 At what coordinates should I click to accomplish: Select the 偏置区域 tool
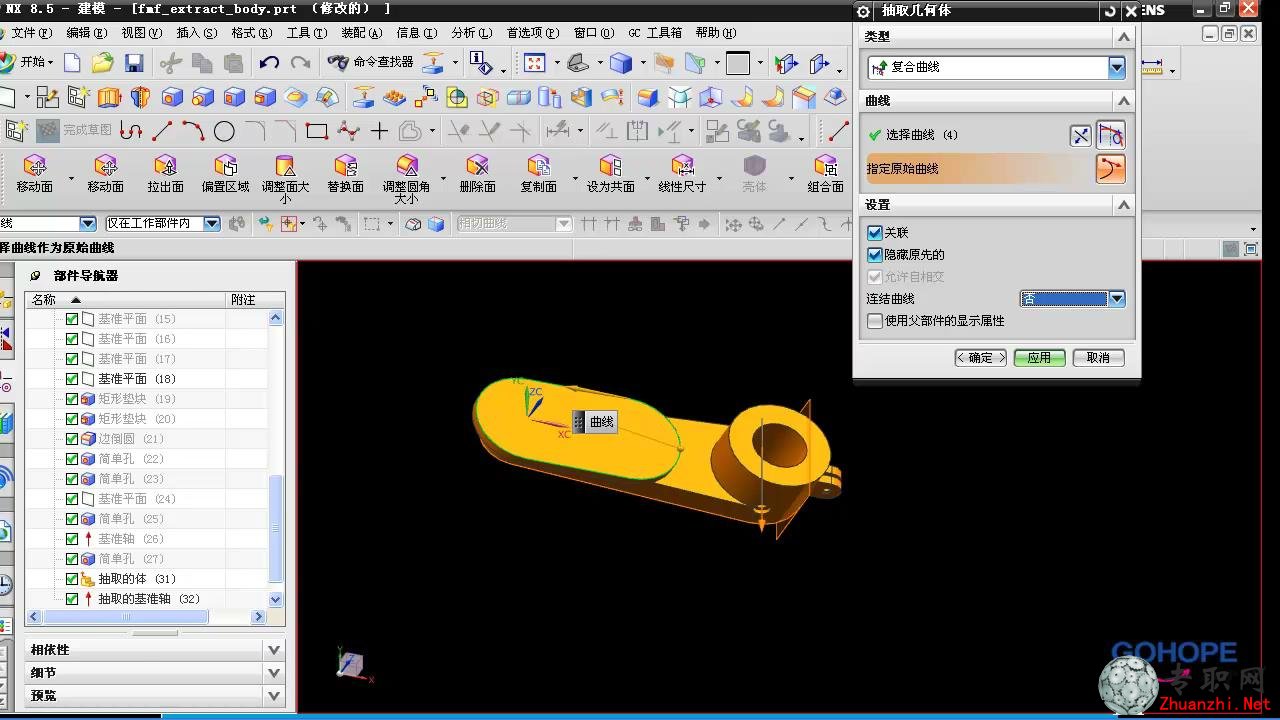click(x=226, y=174)
